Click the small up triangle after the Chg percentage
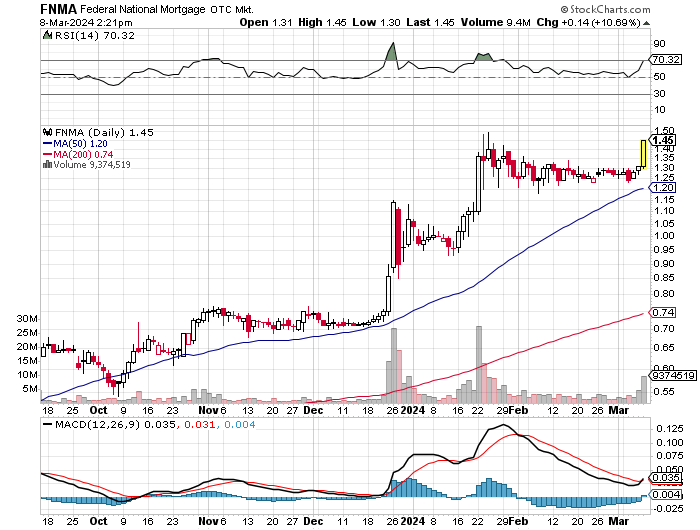 647,23
